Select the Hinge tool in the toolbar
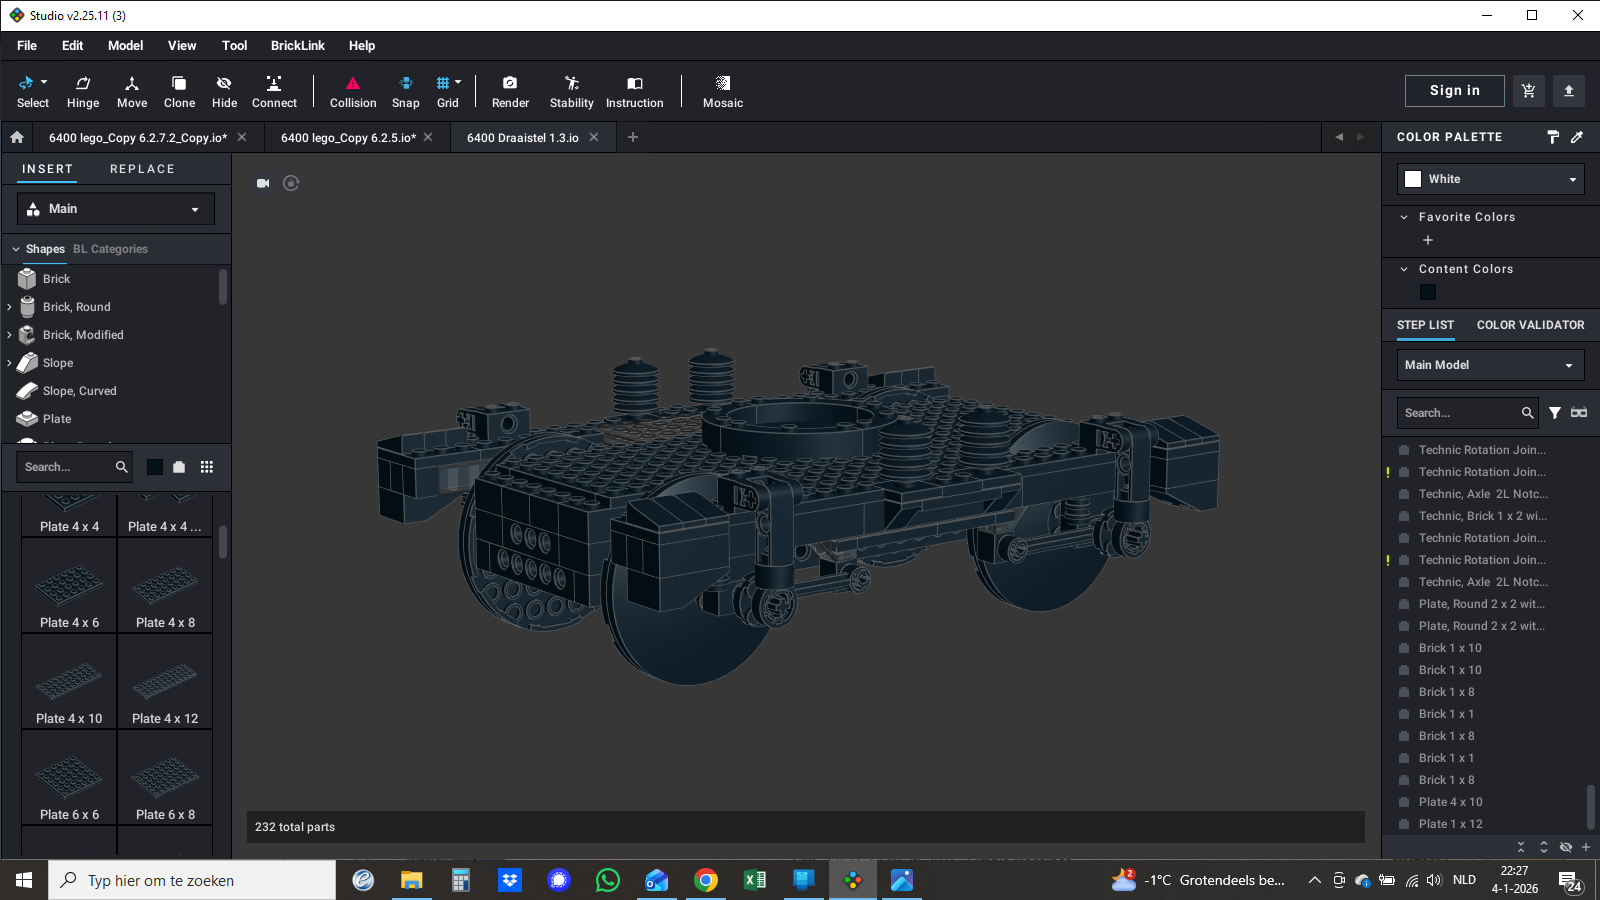1600x900 pixels. (x=83, y=91)
